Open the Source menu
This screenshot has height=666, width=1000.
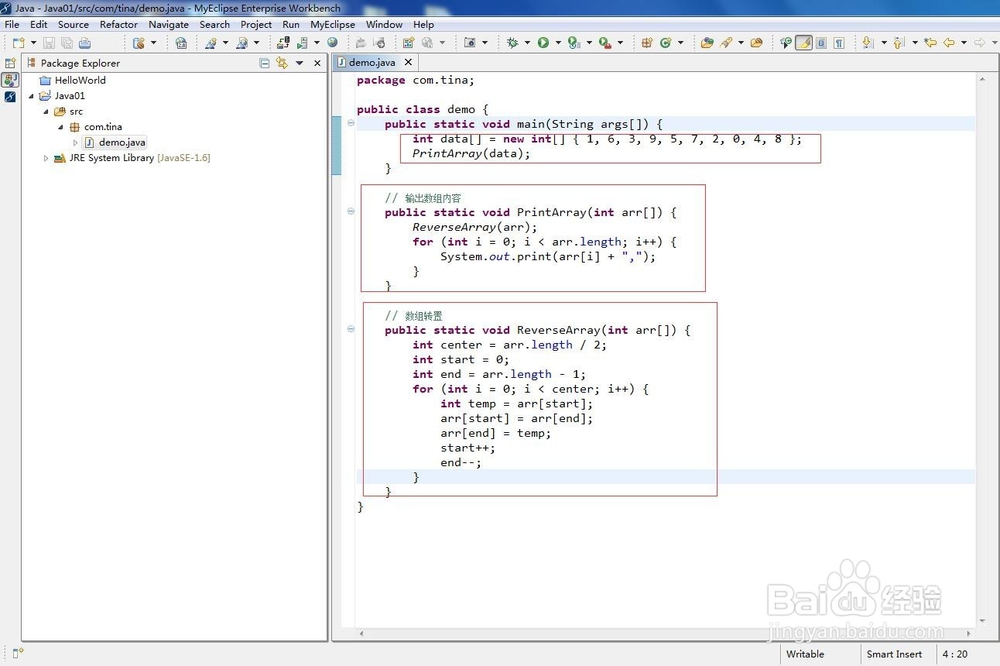(x=73, y=24)
